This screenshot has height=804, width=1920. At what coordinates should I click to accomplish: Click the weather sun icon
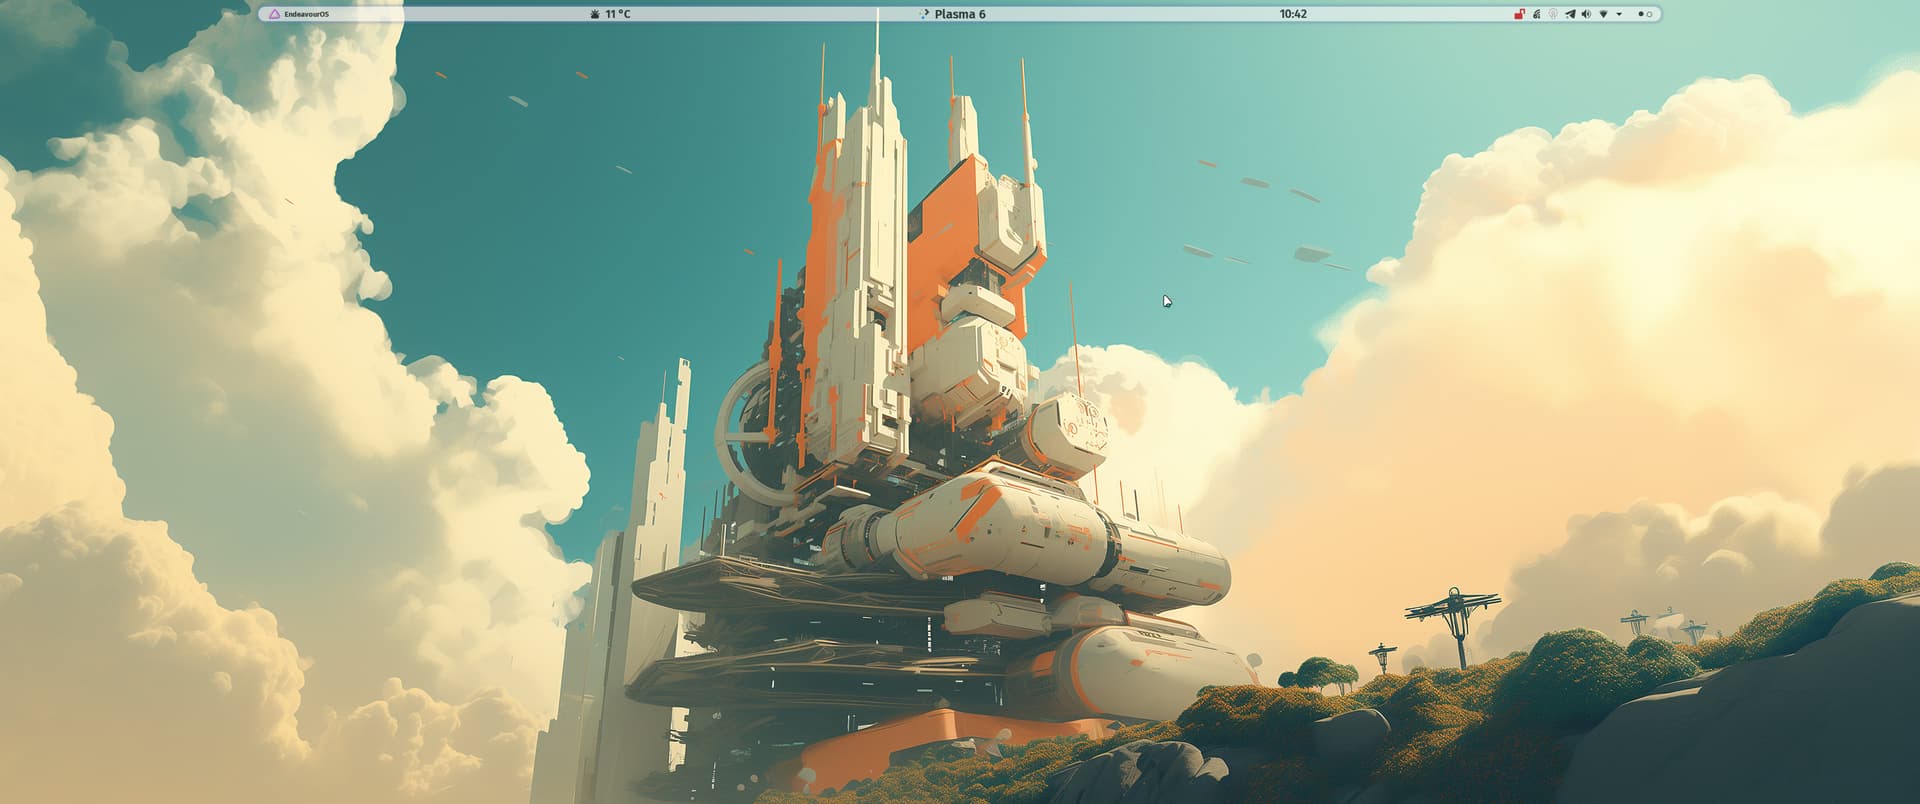pyautogui.click(x=595, y=14)
